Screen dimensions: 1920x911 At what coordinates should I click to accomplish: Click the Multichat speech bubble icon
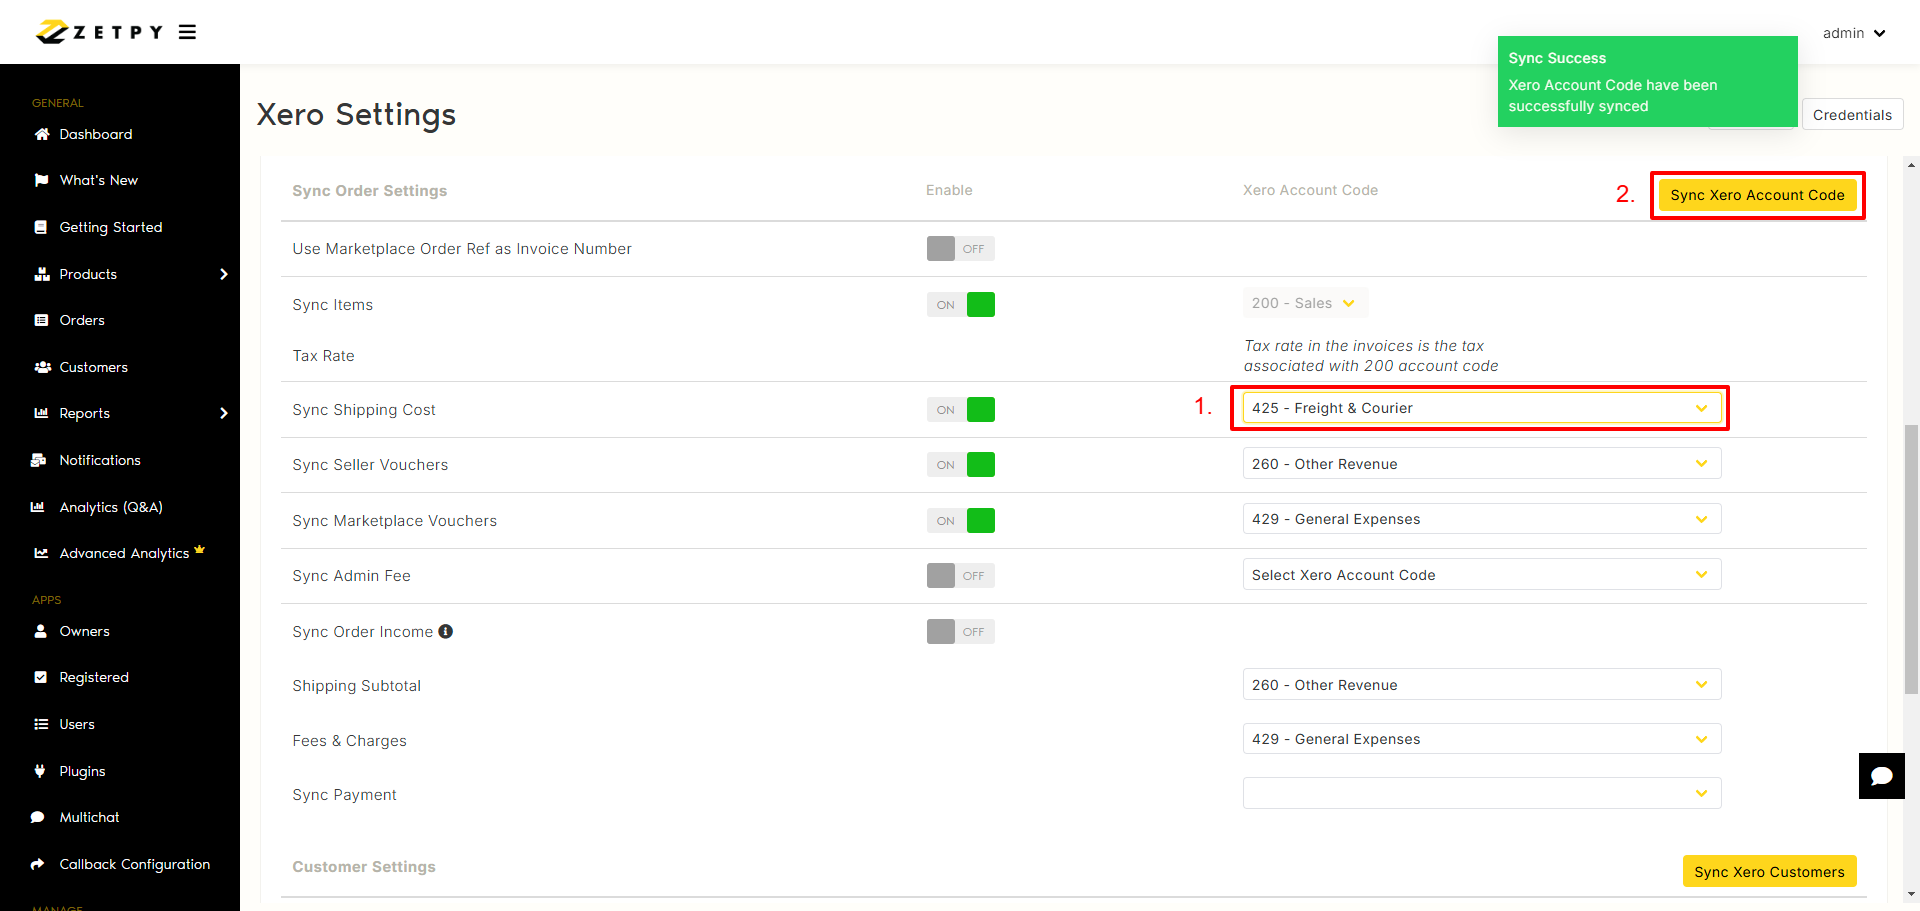click(x=38, y=817)
